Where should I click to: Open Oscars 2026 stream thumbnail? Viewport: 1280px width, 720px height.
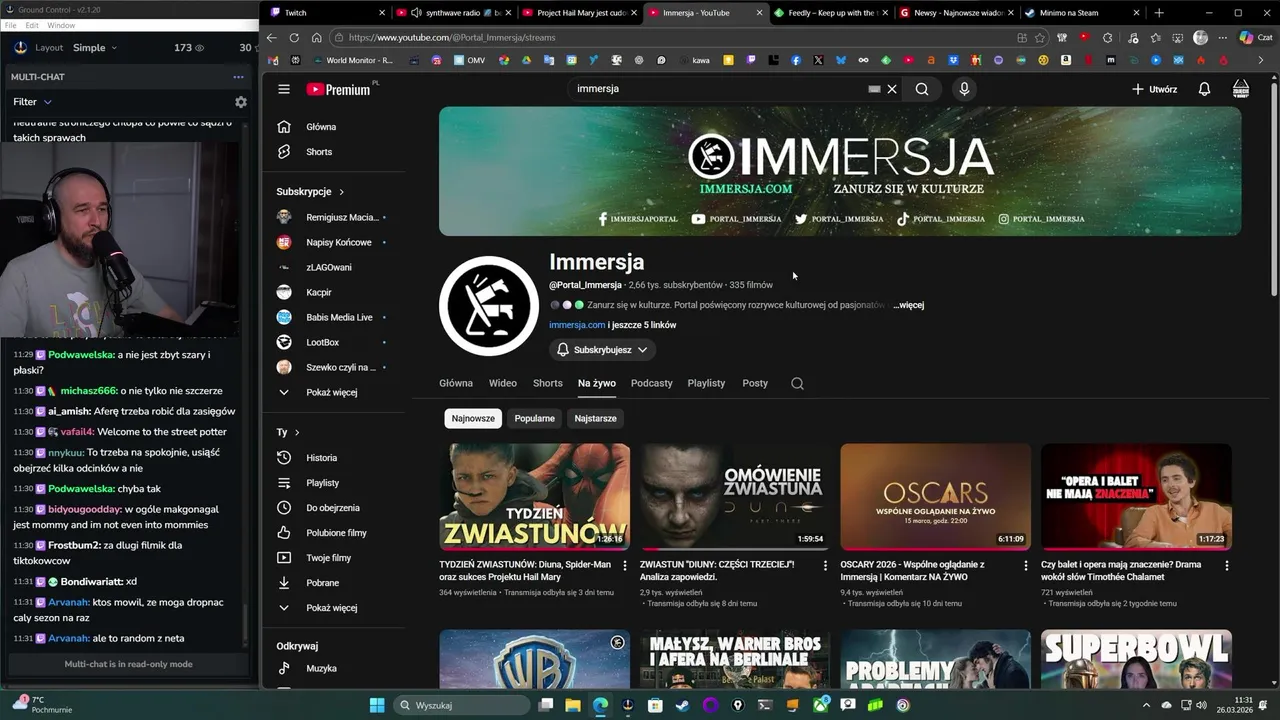coord(935,497)
